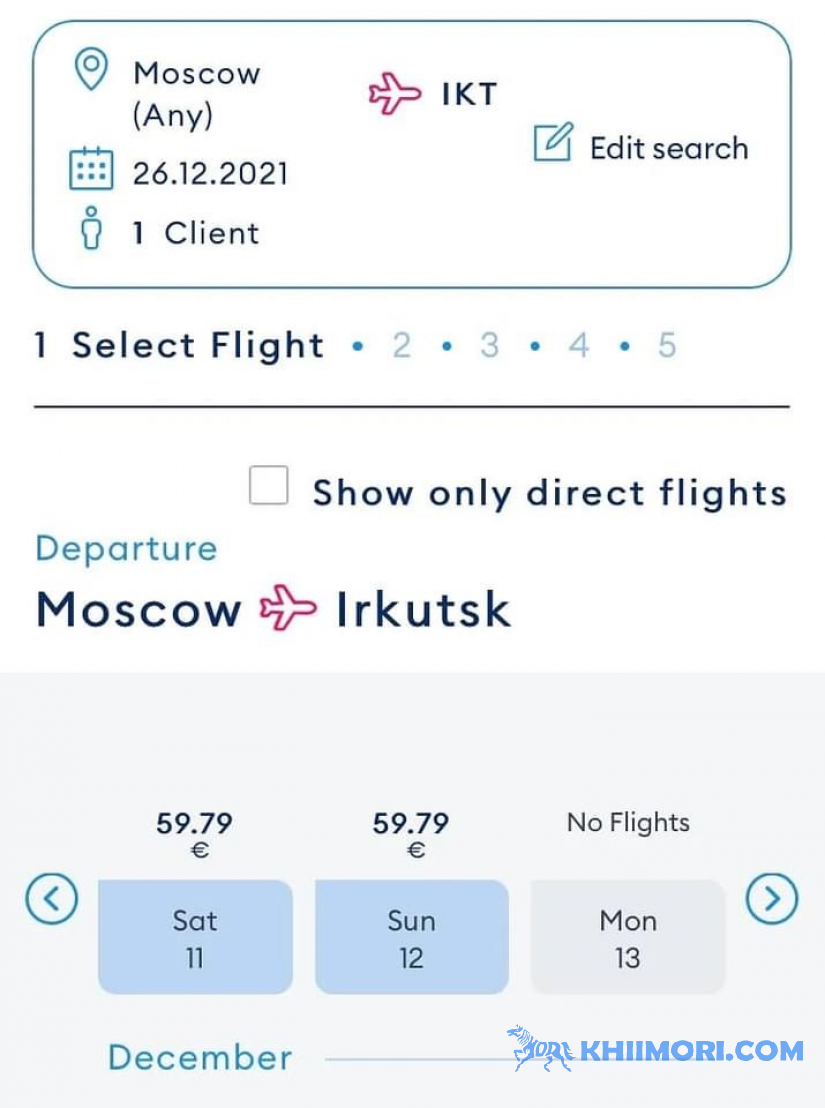Jump to step 3 of booking
The width and height of the screenshot is (825, 1108).
pos(489,346)
